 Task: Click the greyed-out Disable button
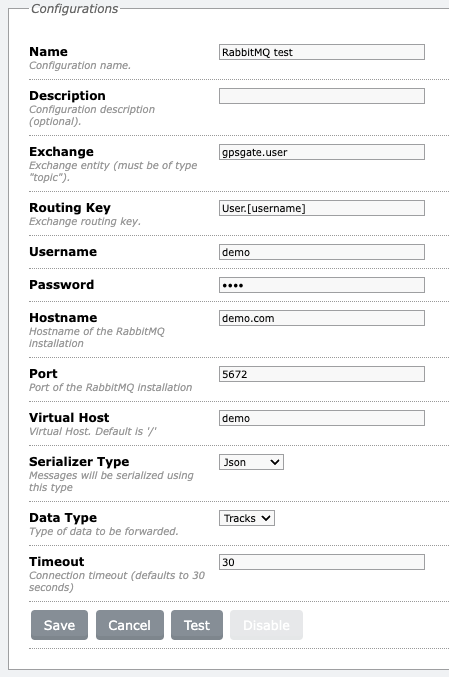click(x=266, y=625)
